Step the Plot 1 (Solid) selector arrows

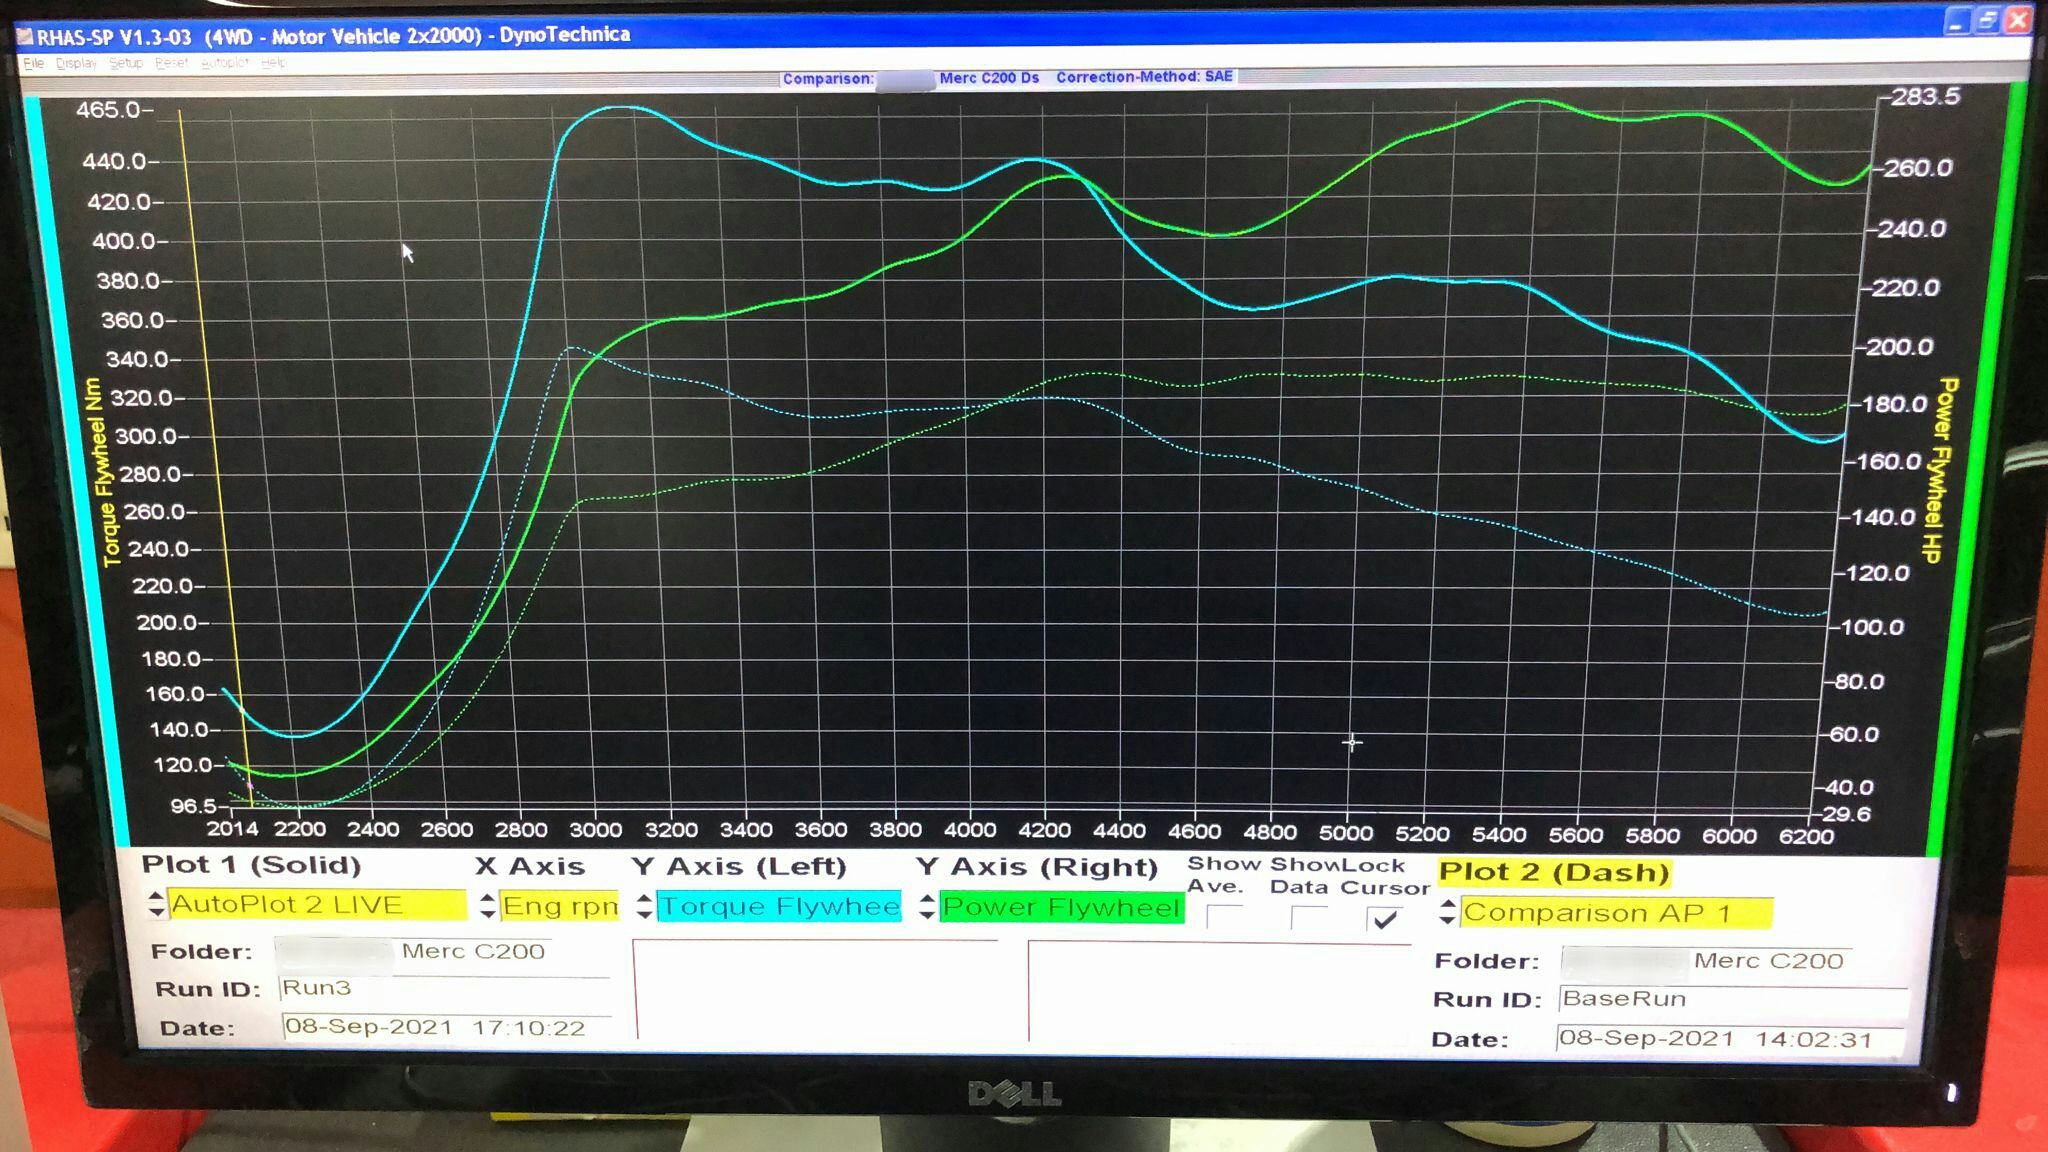tap(155, 904)
